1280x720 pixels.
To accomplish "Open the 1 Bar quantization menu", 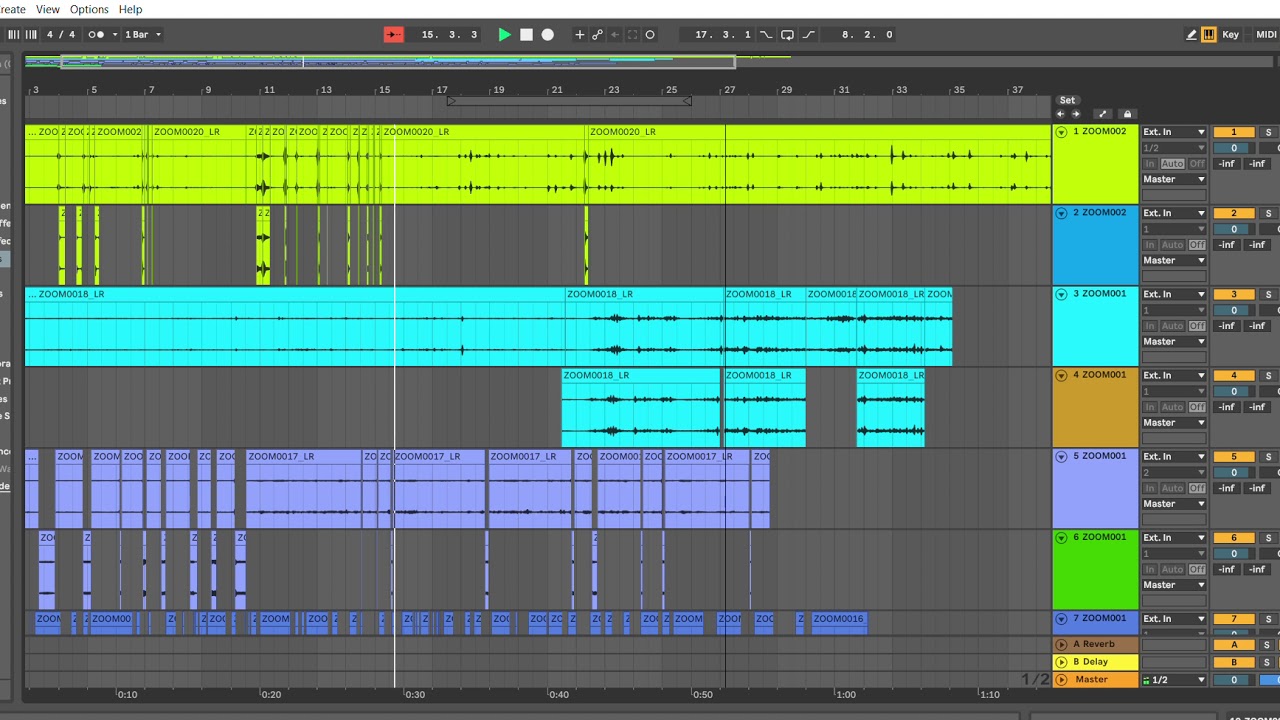I will click(142, 34).
